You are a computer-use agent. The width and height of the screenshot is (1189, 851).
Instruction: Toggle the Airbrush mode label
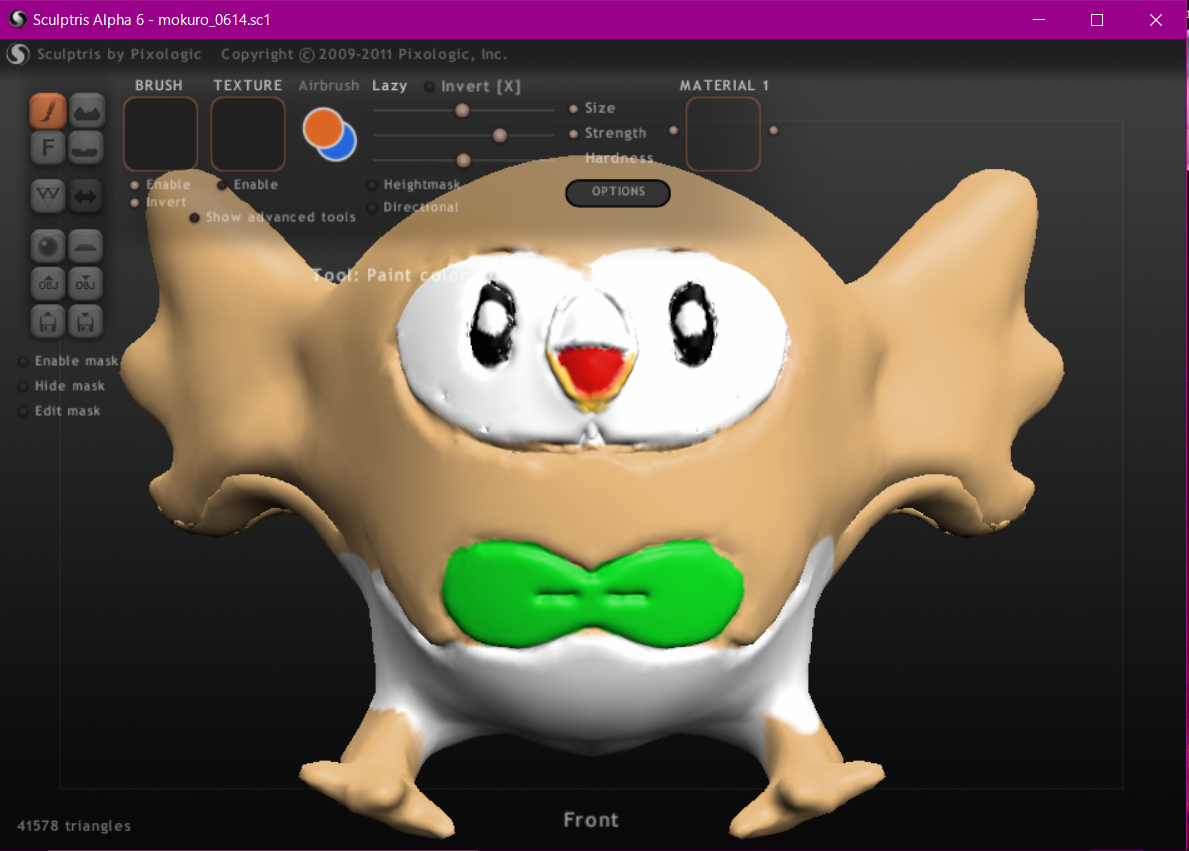(328, 85)
